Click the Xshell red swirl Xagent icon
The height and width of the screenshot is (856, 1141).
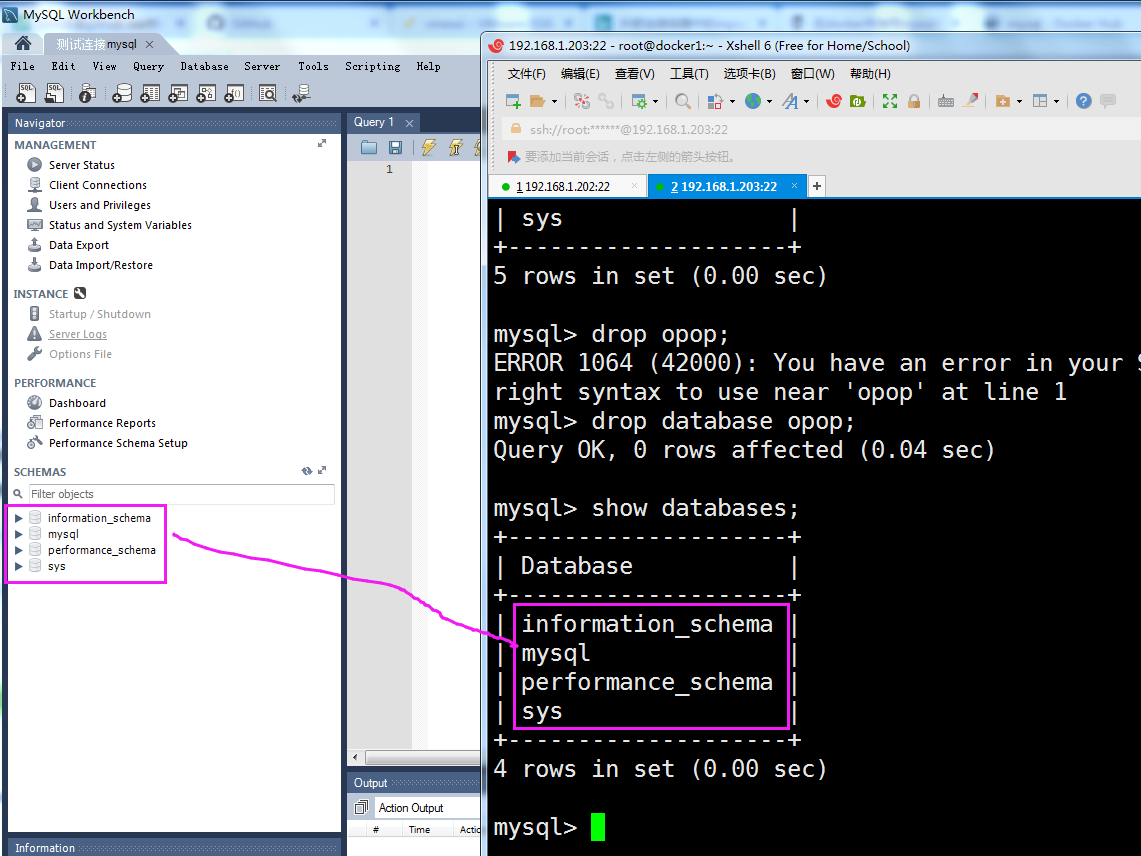click(x=834, y=101)
